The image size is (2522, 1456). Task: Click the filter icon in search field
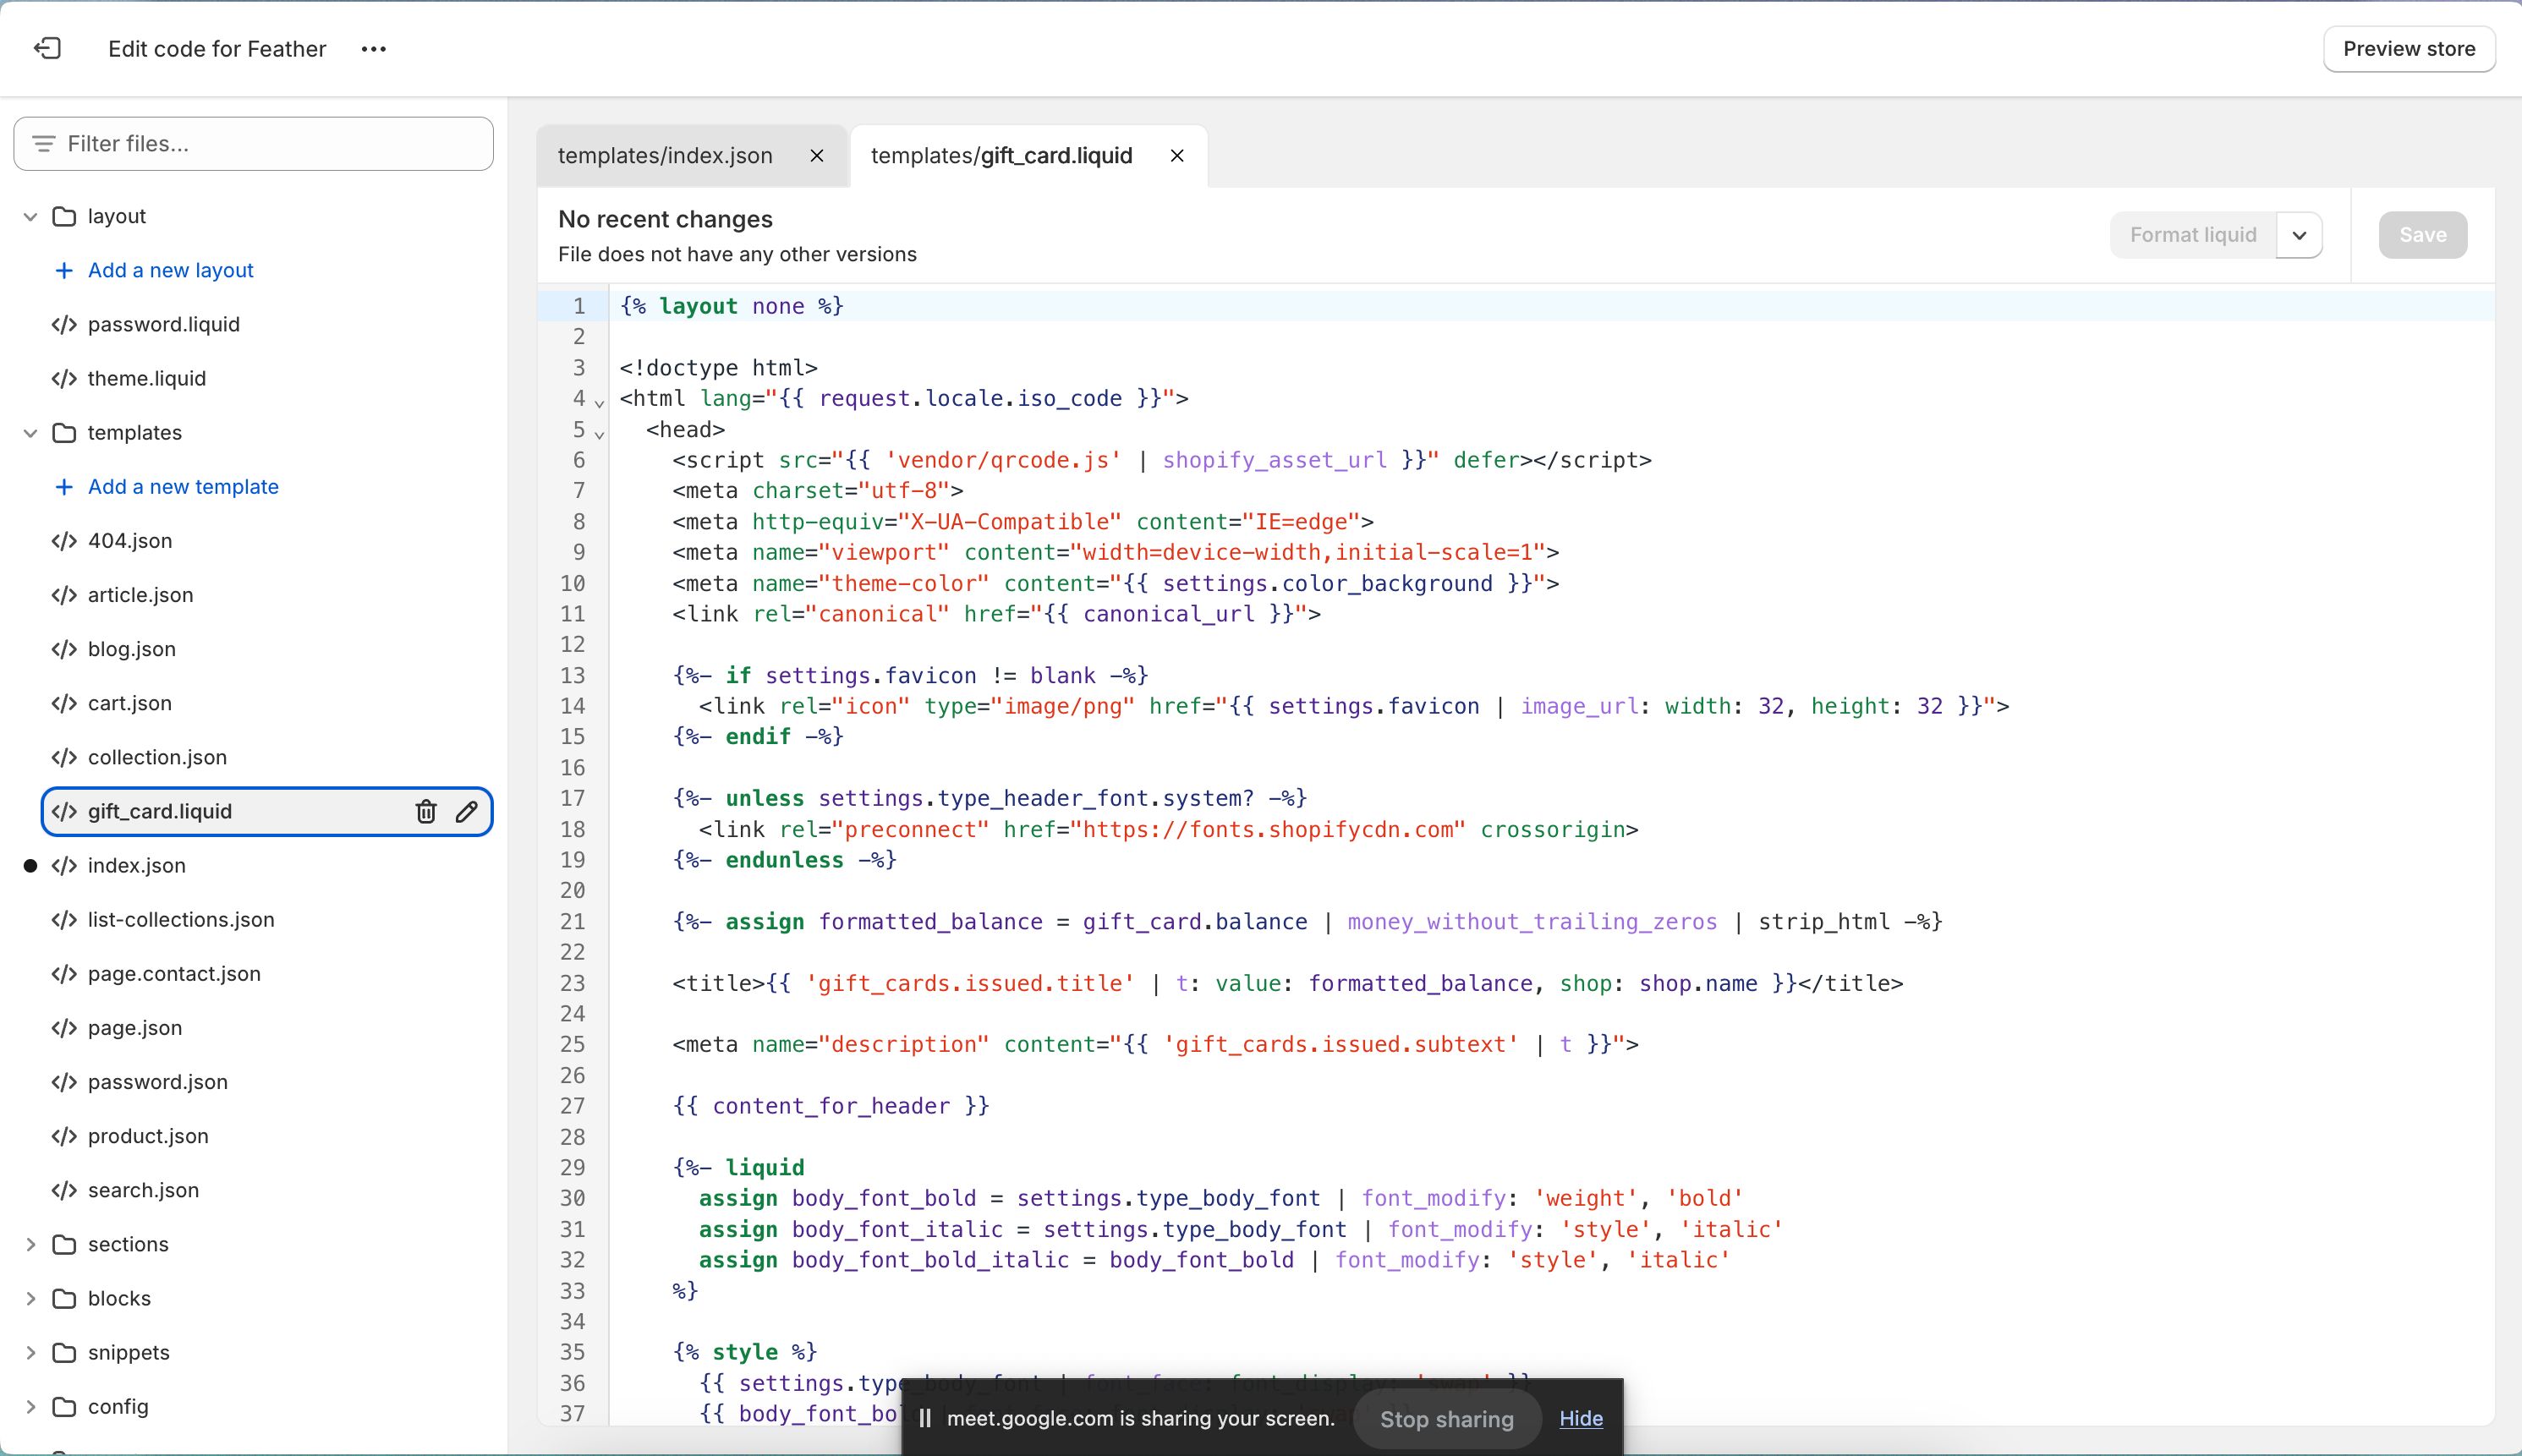pyautogui.click(x=43, y=144)
